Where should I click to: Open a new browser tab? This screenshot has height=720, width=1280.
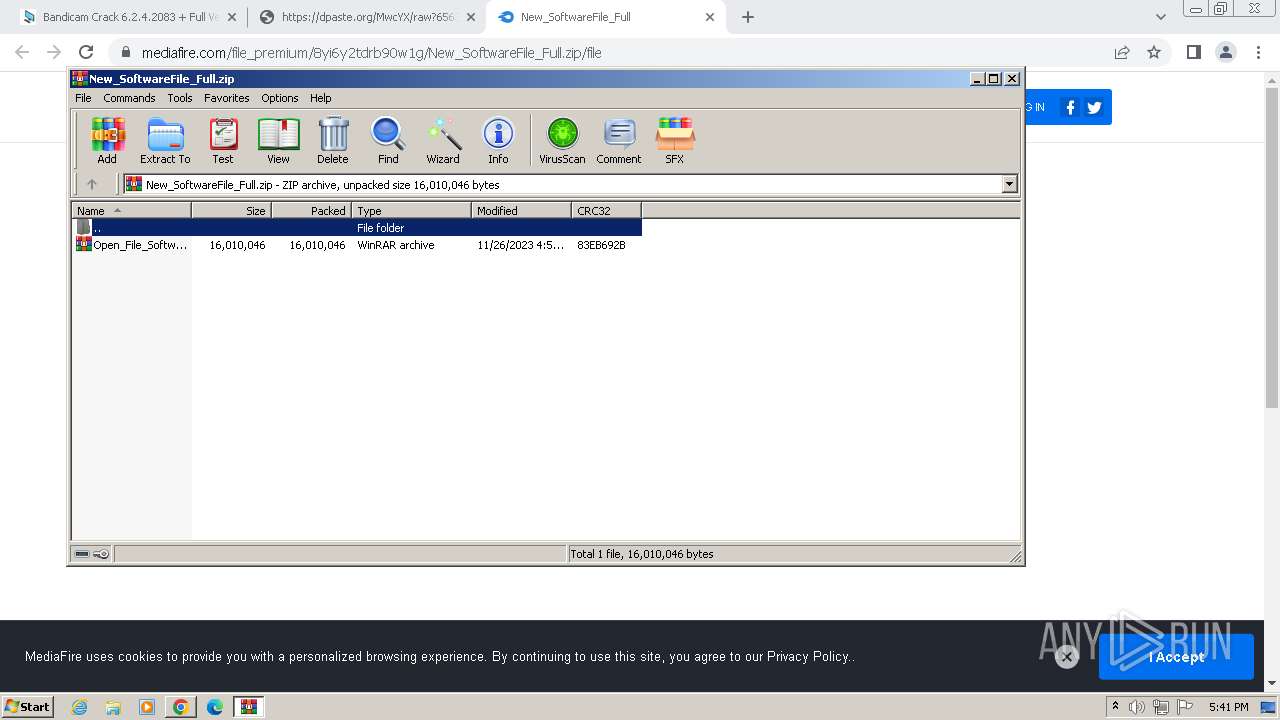tap(748, 17)
